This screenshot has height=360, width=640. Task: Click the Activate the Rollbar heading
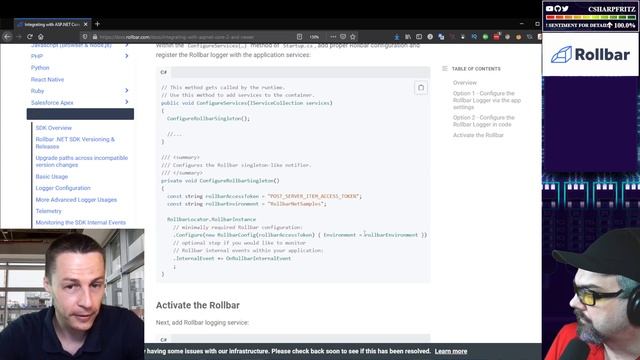[198, 305]
